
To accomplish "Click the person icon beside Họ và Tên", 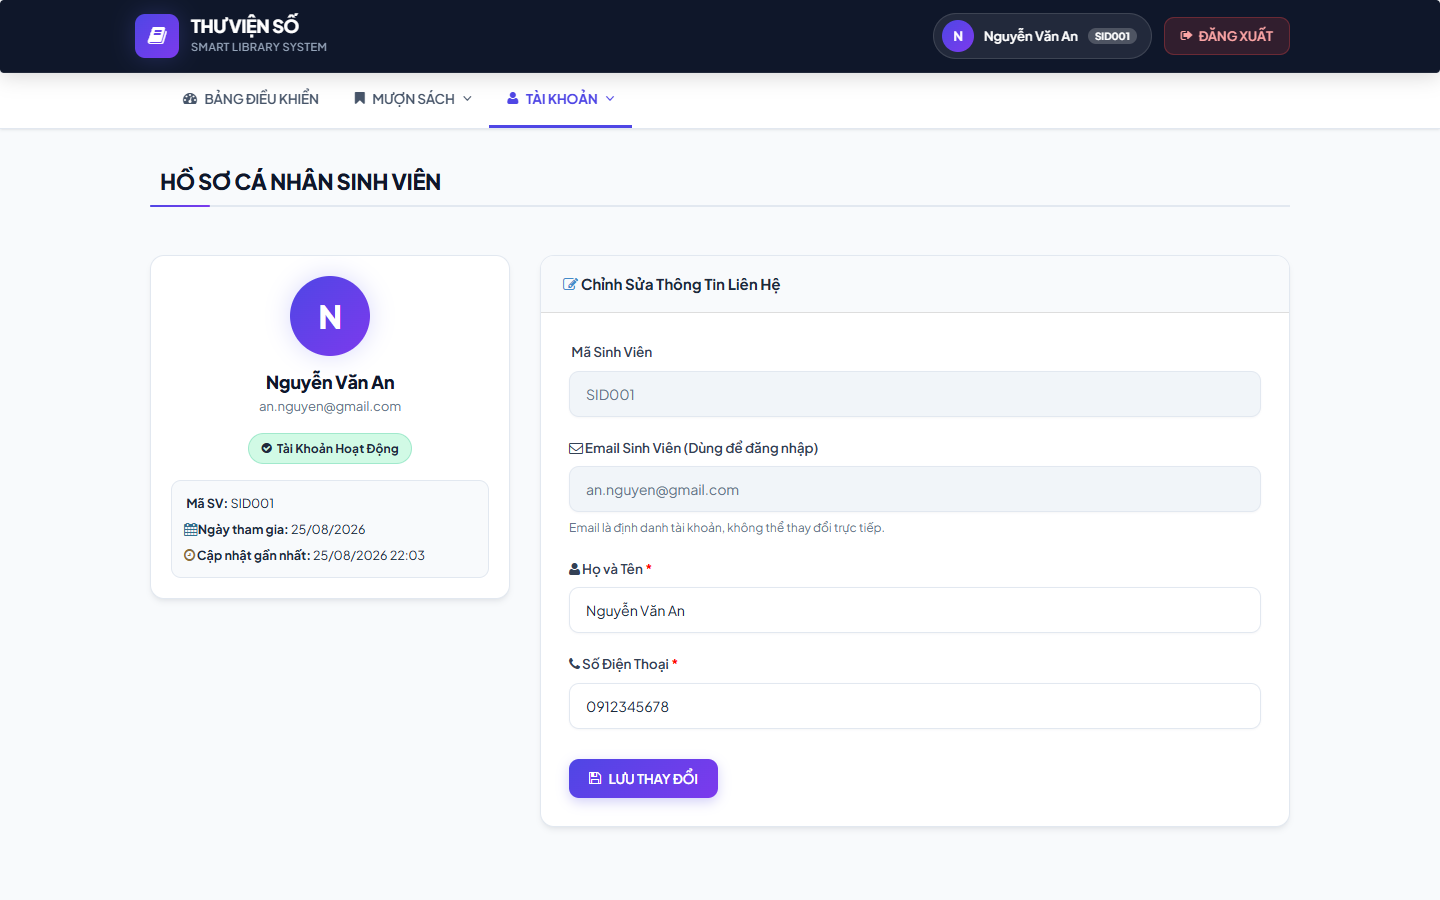I will [x=575, y=569].
